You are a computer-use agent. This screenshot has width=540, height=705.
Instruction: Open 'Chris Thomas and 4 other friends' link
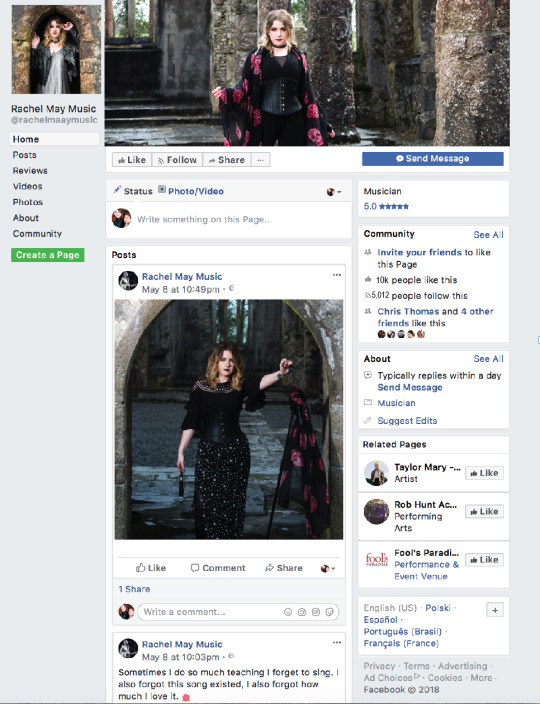pyautogui.click(x=435, y=317)
